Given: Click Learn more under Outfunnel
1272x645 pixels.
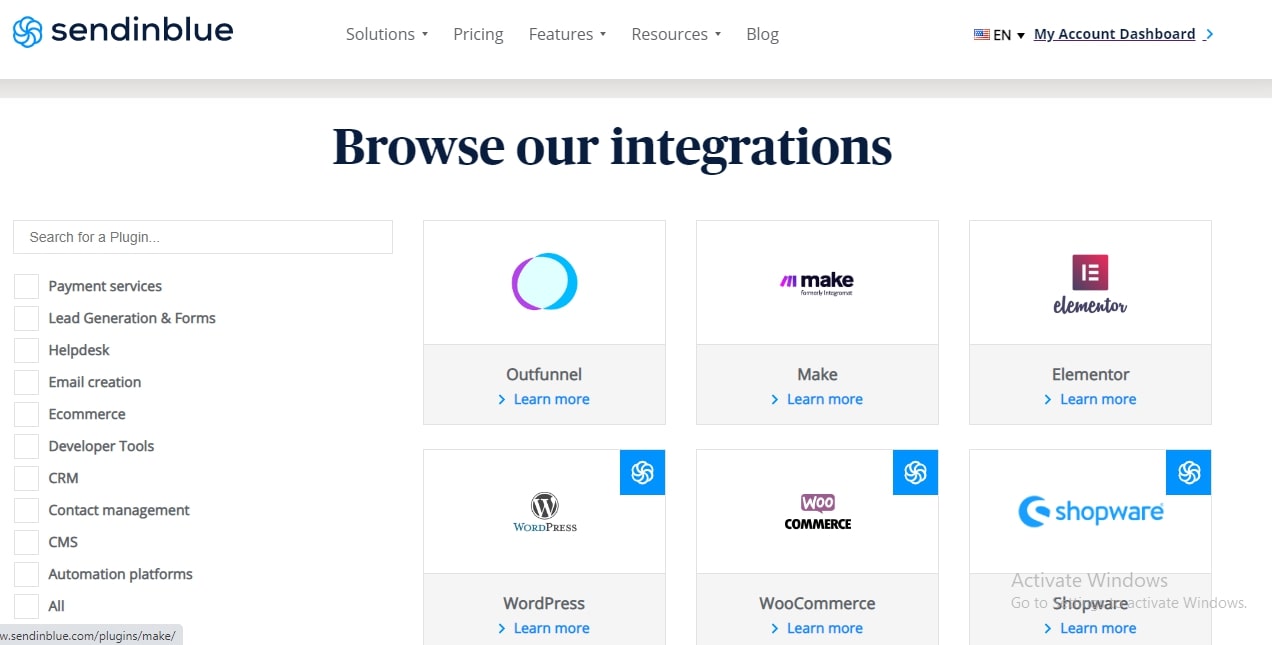Looking at the screenshot, I should [x=544, y=399].
